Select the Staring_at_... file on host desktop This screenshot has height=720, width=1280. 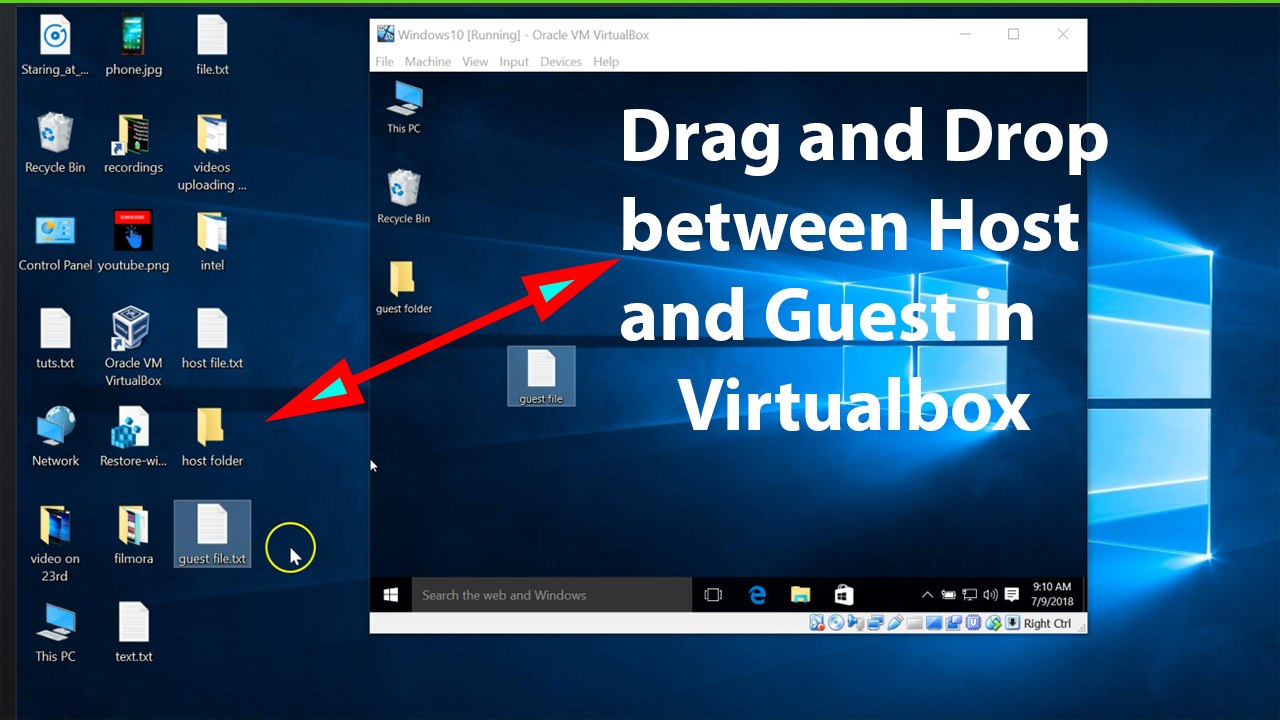[55, 47]
